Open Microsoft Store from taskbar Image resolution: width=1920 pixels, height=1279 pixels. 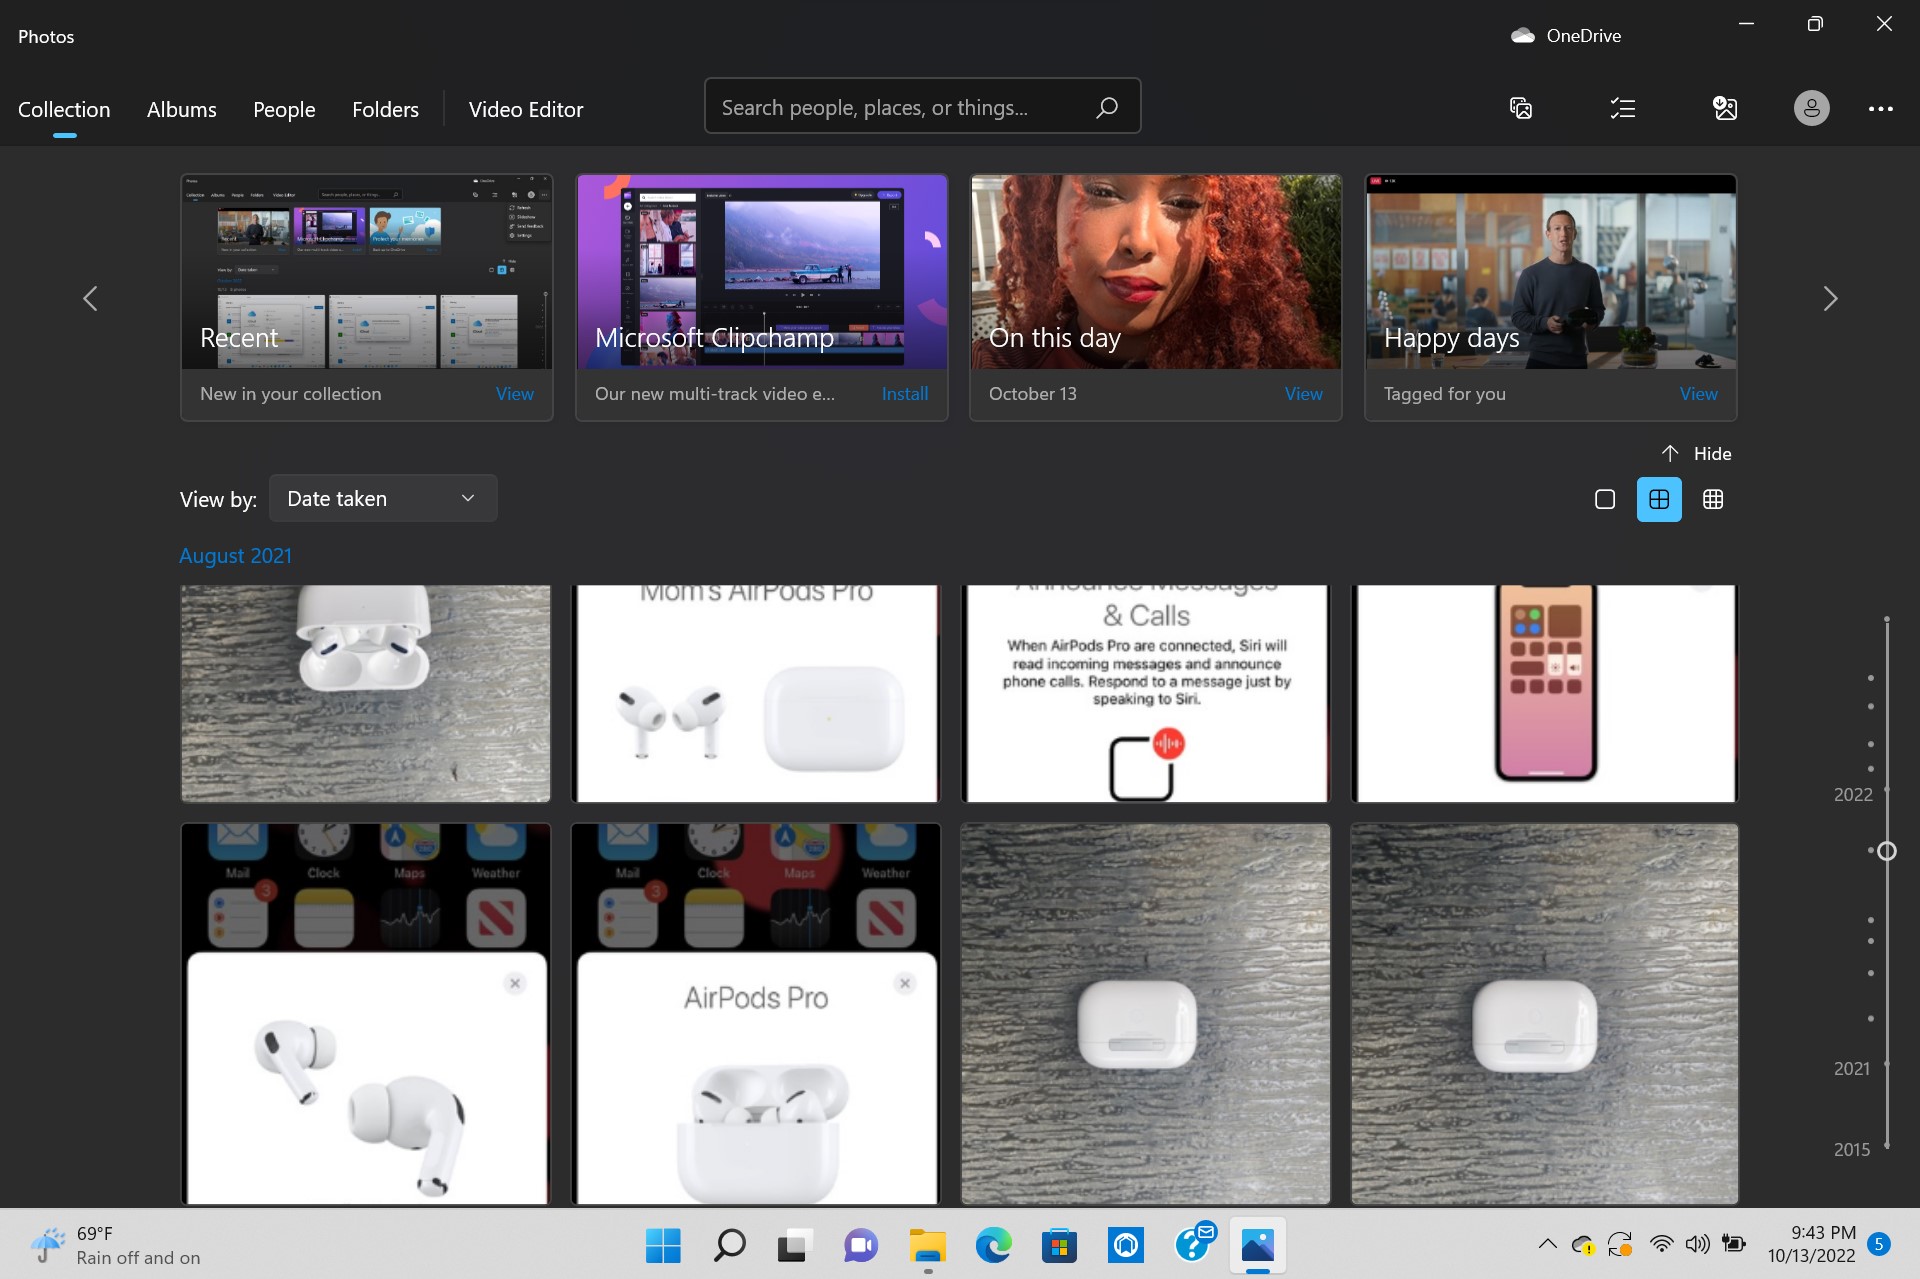pyautogui.click(x=1059, y=1245)
